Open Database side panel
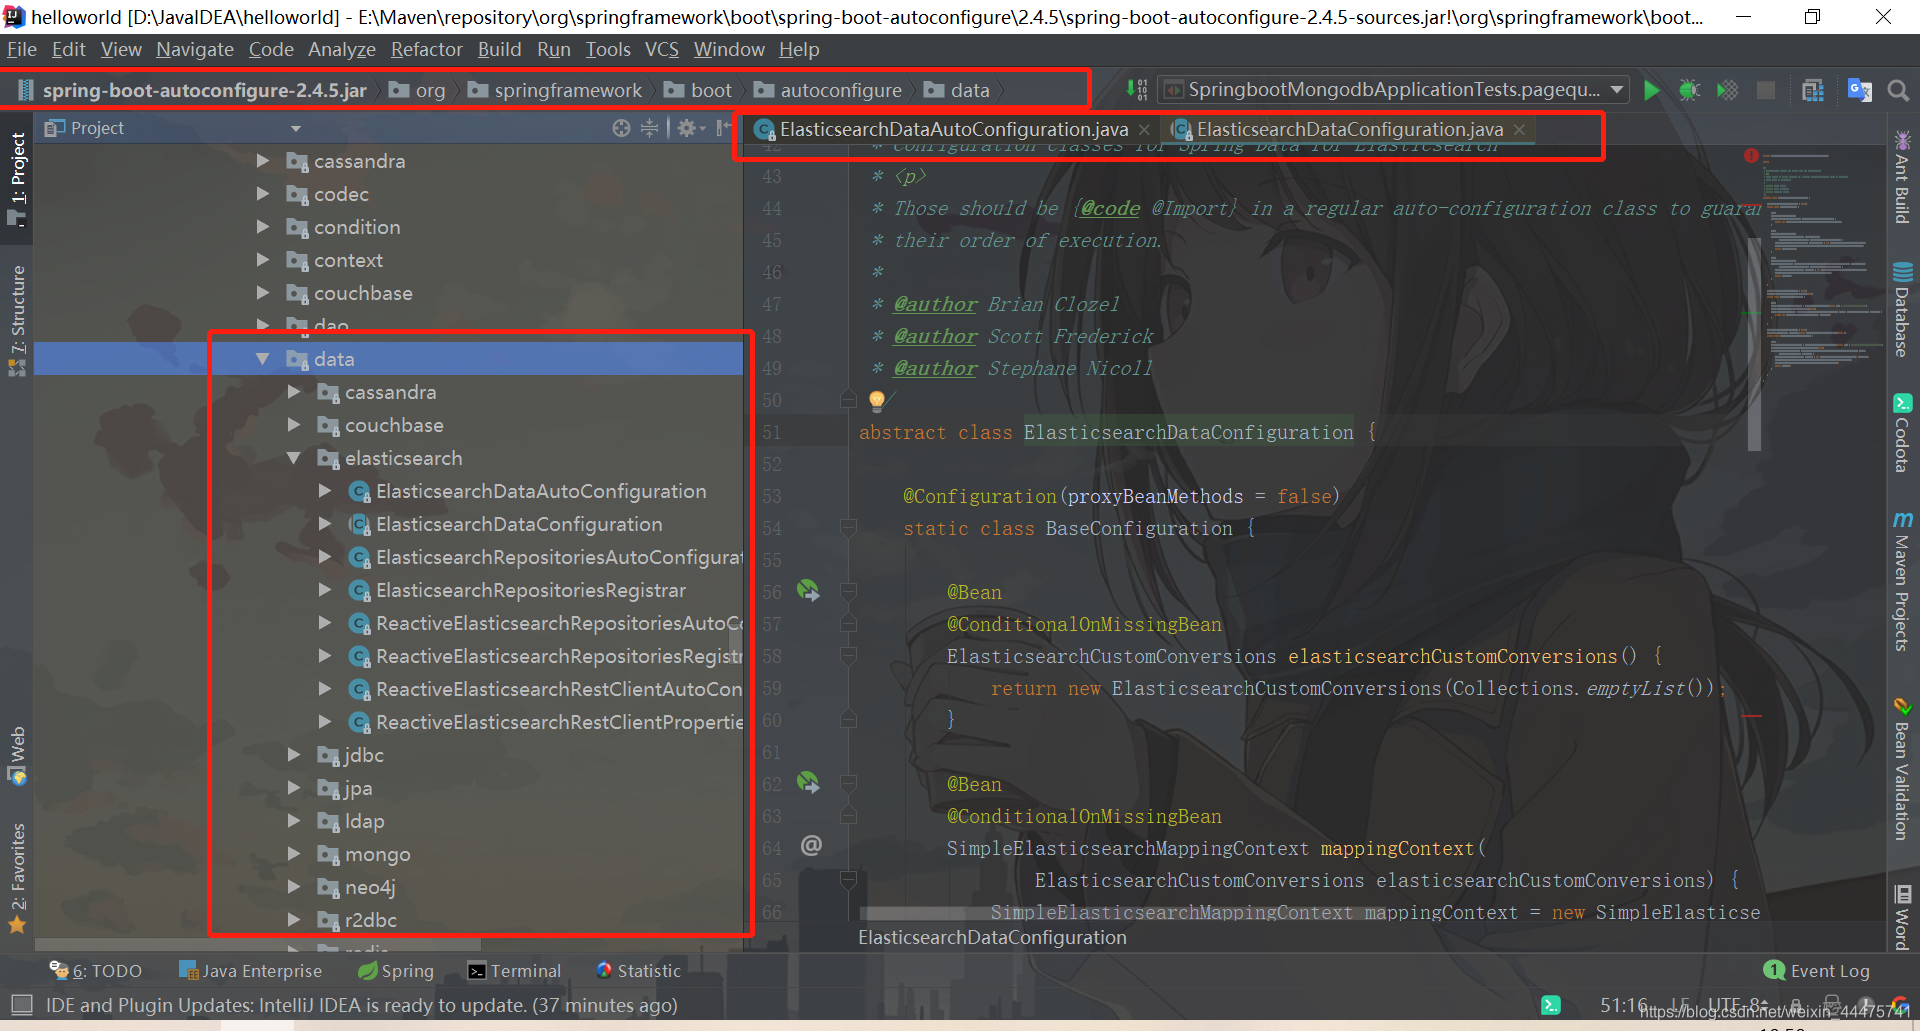 (x=1902, y=309)
